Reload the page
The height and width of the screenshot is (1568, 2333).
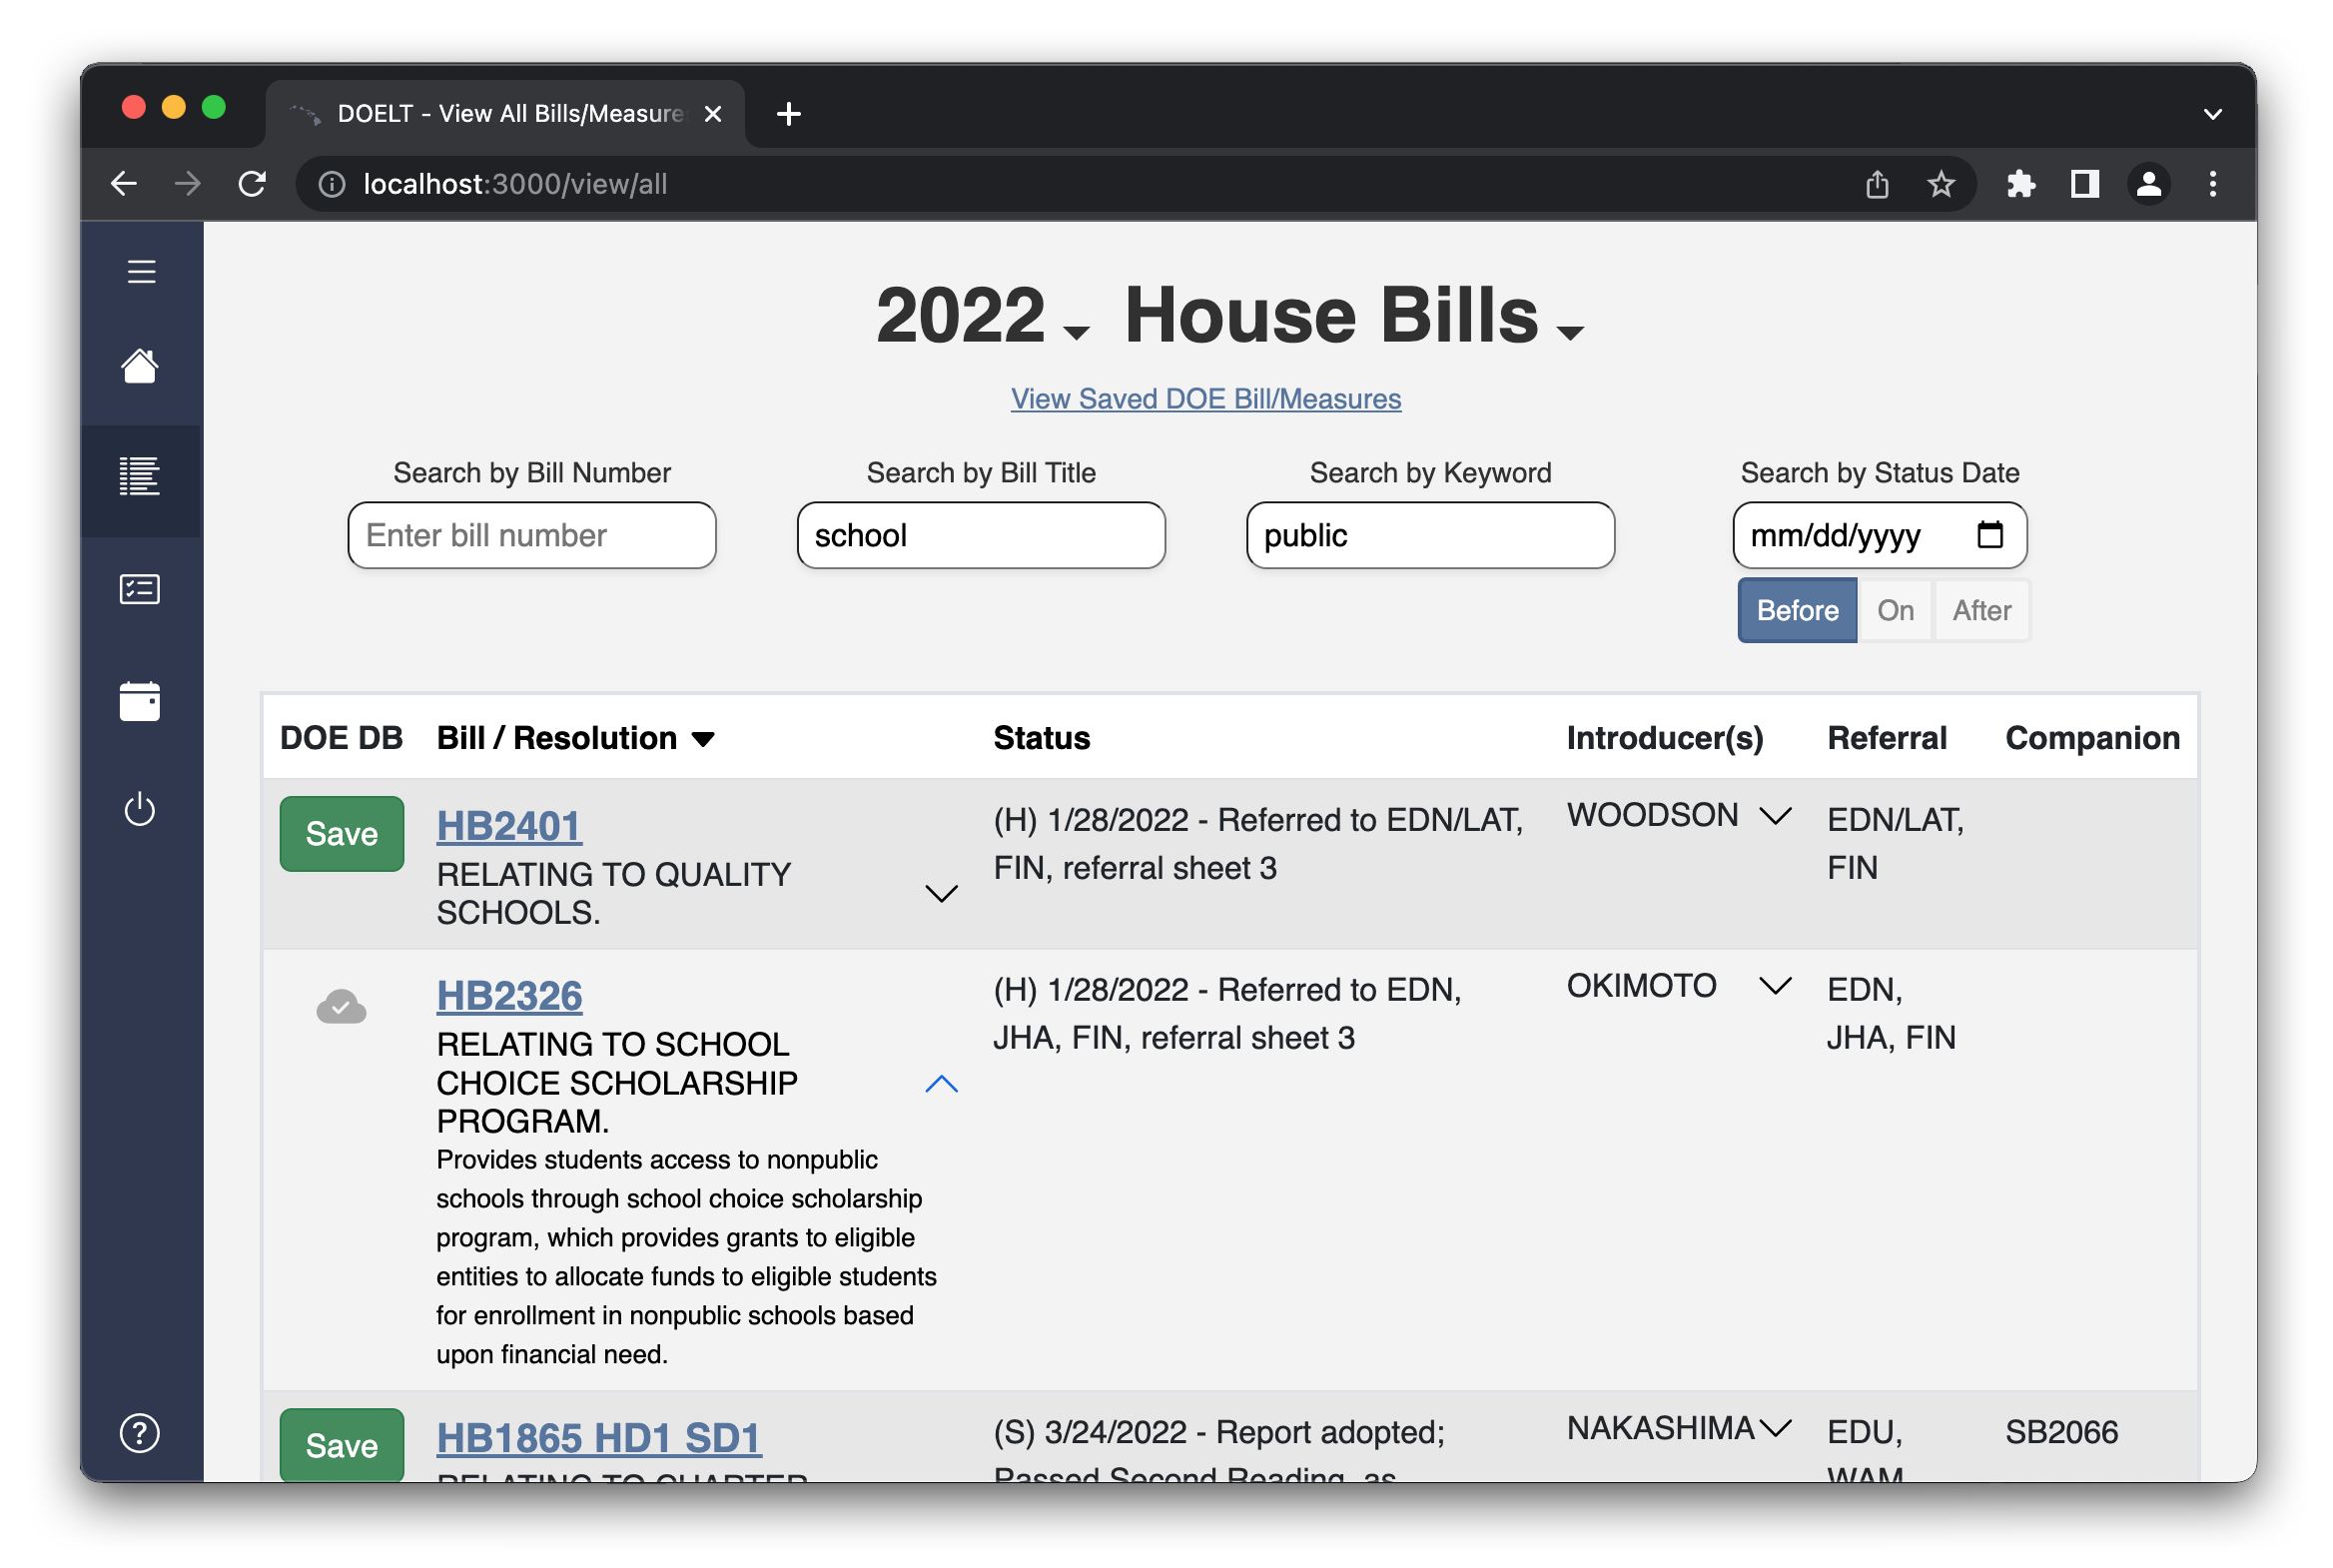click(252, 184)
